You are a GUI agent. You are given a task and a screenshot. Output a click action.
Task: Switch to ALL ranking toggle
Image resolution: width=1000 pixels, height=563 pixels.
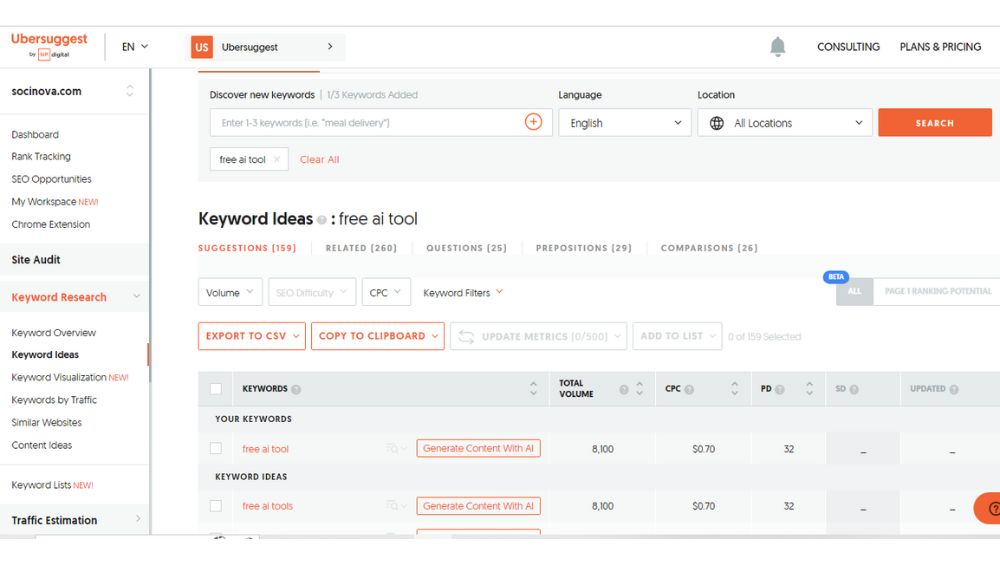click(854, 291)
